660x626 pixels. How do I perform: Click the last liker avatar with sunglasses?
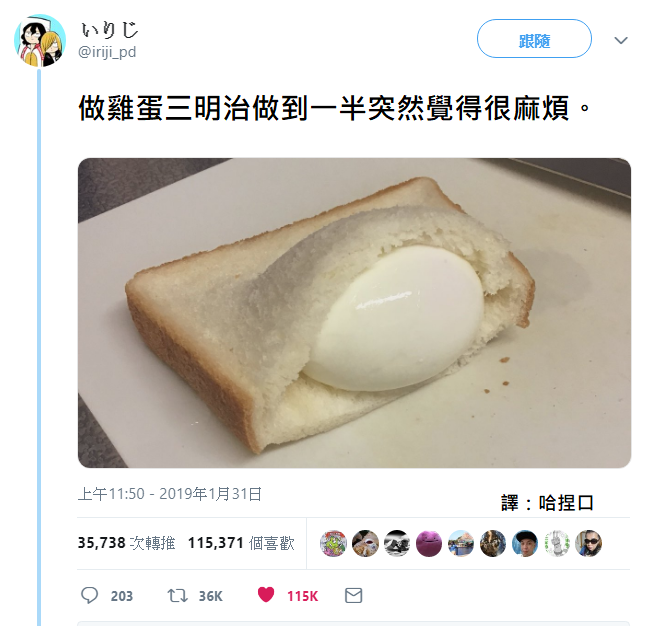[588, 543]
